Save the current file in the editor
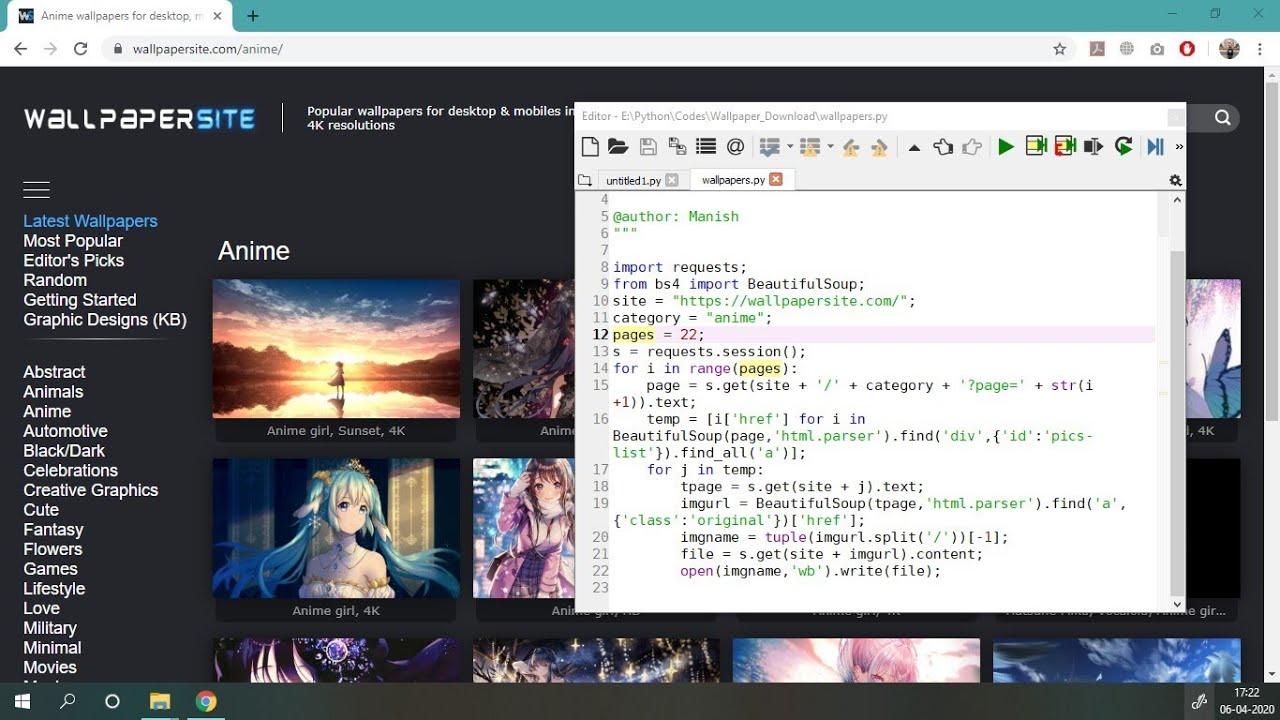1280x720 pixels. coord(648,147)
